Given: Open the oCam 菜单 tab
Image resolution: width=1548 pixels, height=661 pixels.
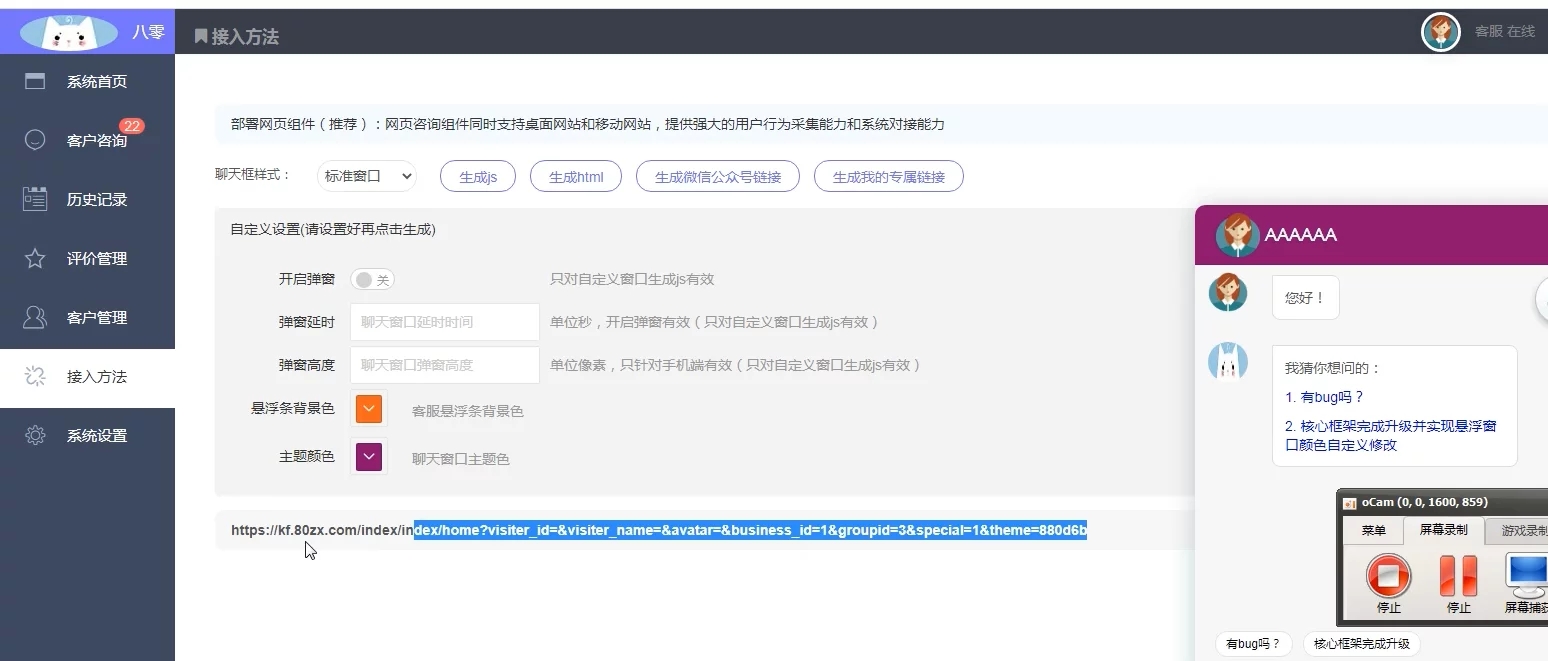Looking at the screenshot, I should (1373, 531).
